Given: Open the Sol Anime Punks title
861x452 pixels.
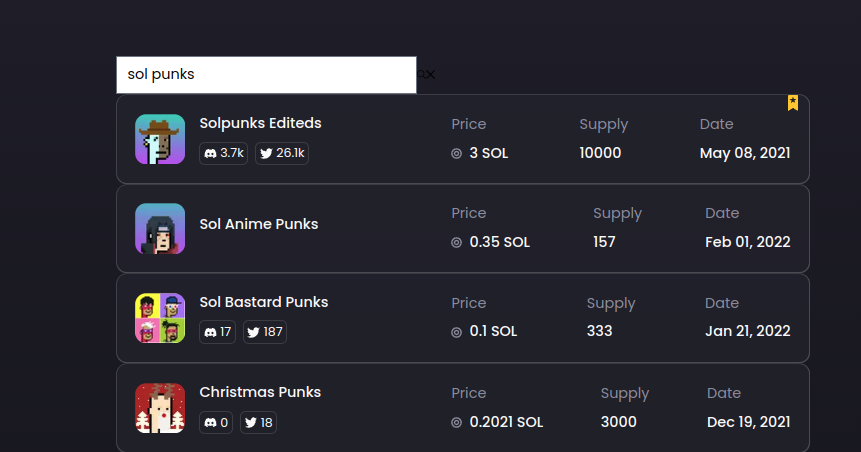Looking at the screenshot, I should click(259, 224).
